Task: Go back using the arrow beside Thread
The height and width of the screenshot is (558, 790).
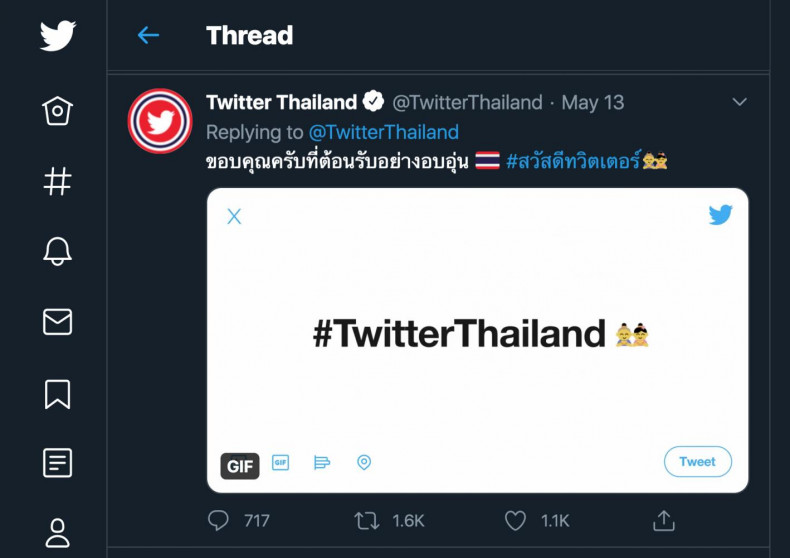Action: (x=148, y=36)
